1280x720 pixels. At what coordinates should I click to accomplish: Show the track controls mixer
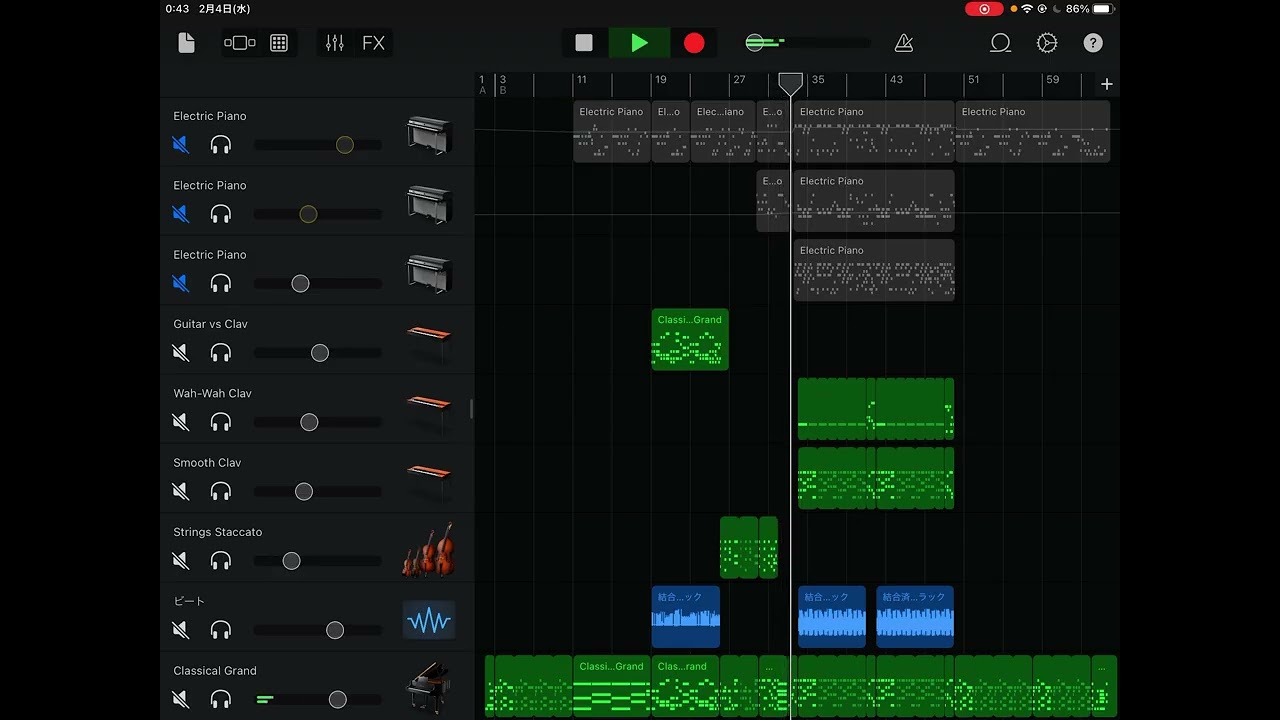click(335, 43)
